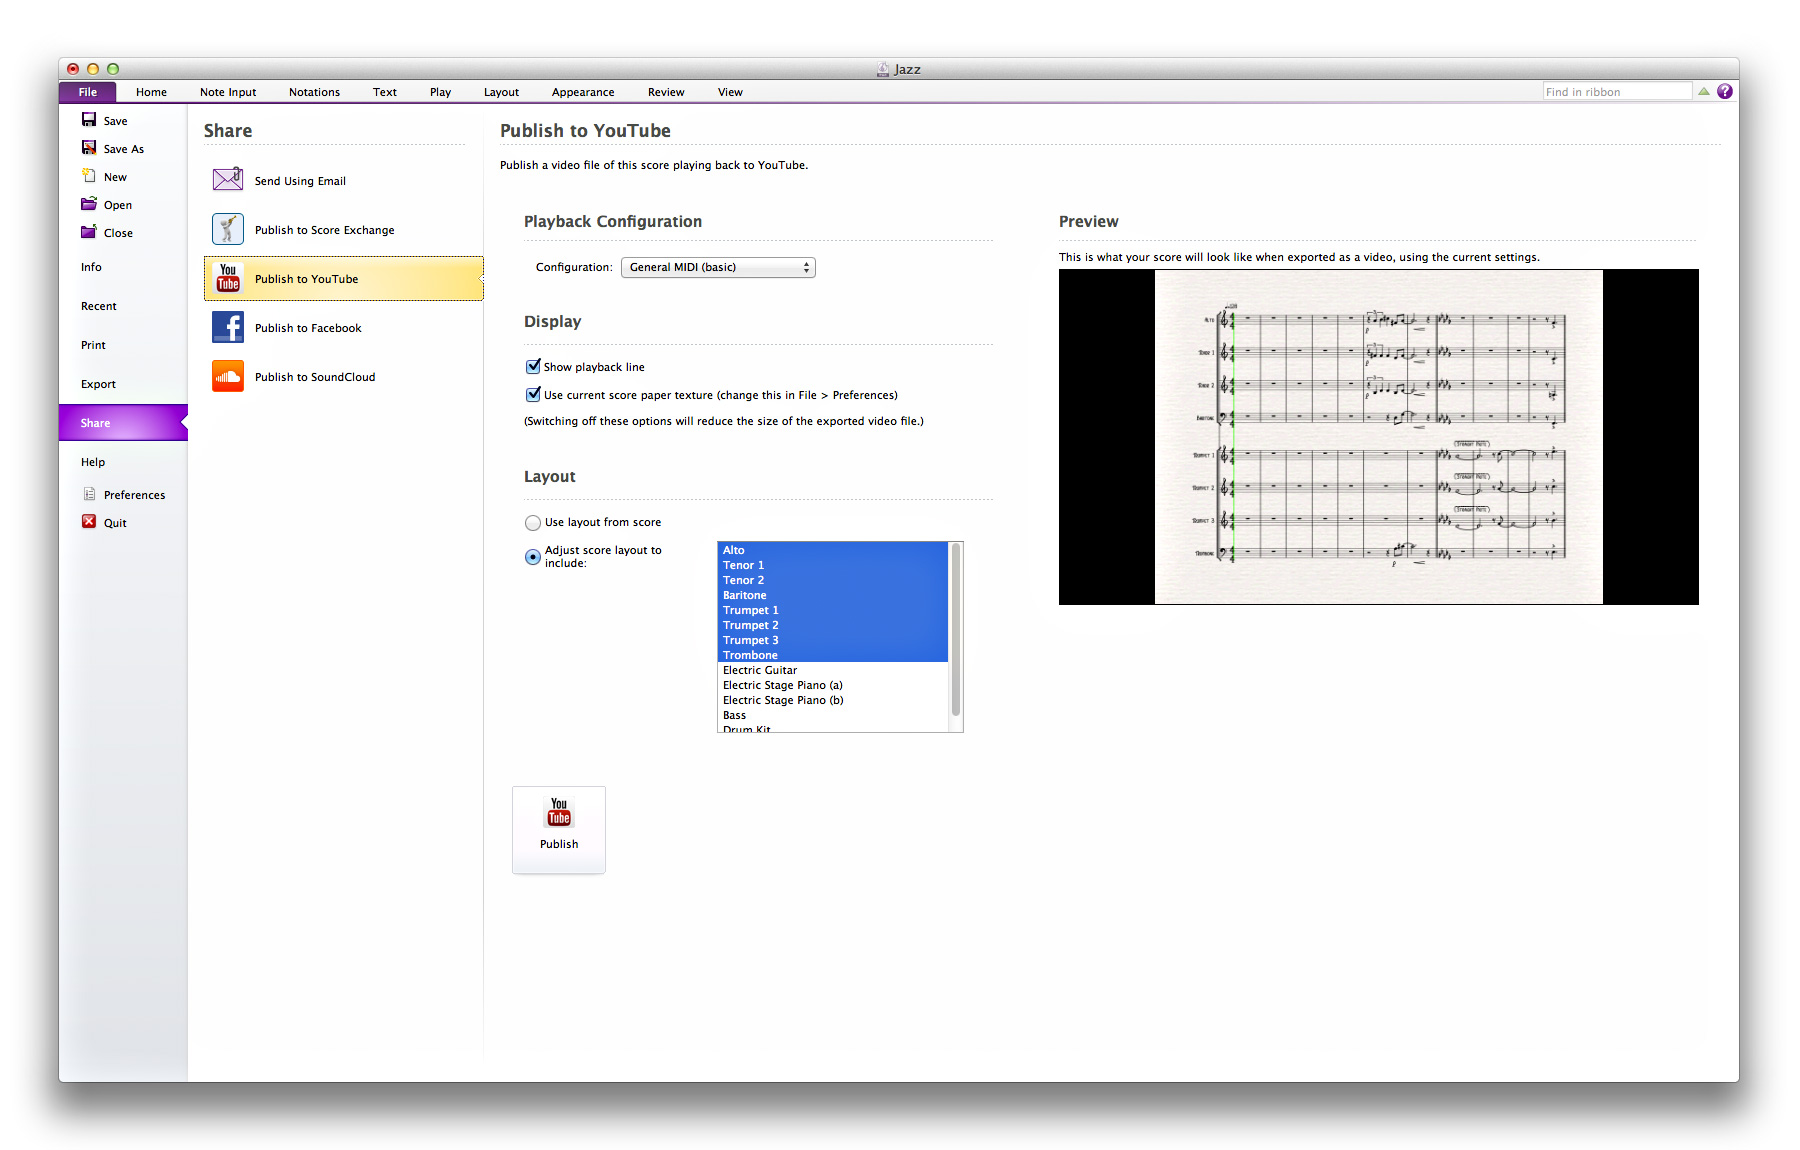Open the File tab

88,92
